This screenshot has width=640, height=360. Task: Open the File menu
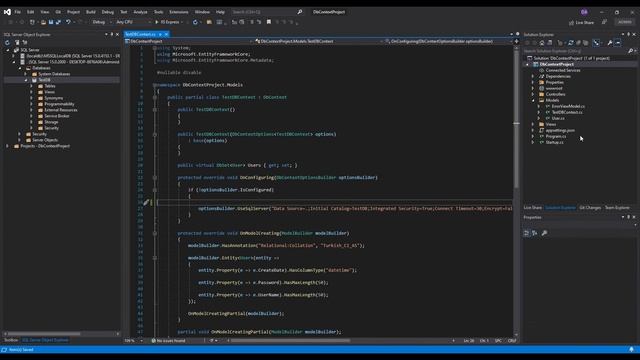click(18, 12)
